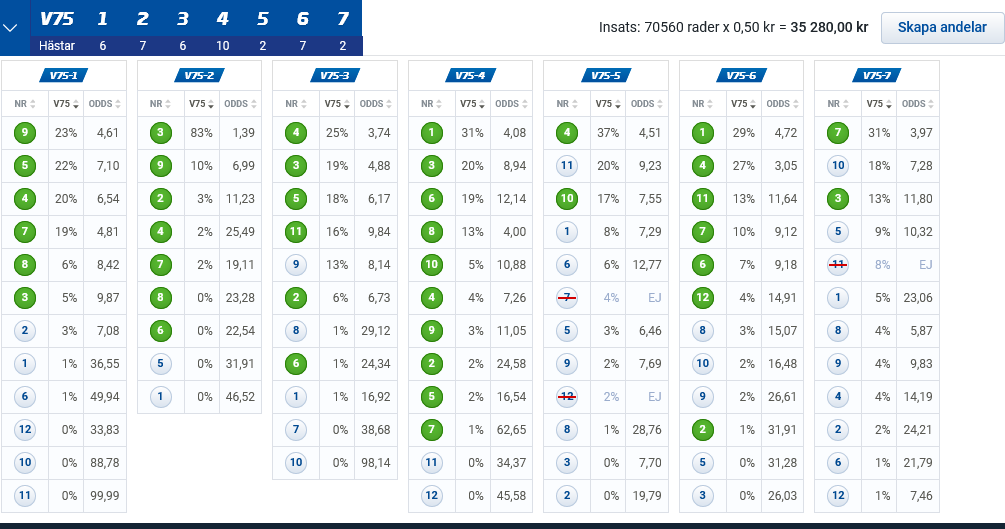
Task: Open the V75-3 race badge
Action: 335,76
